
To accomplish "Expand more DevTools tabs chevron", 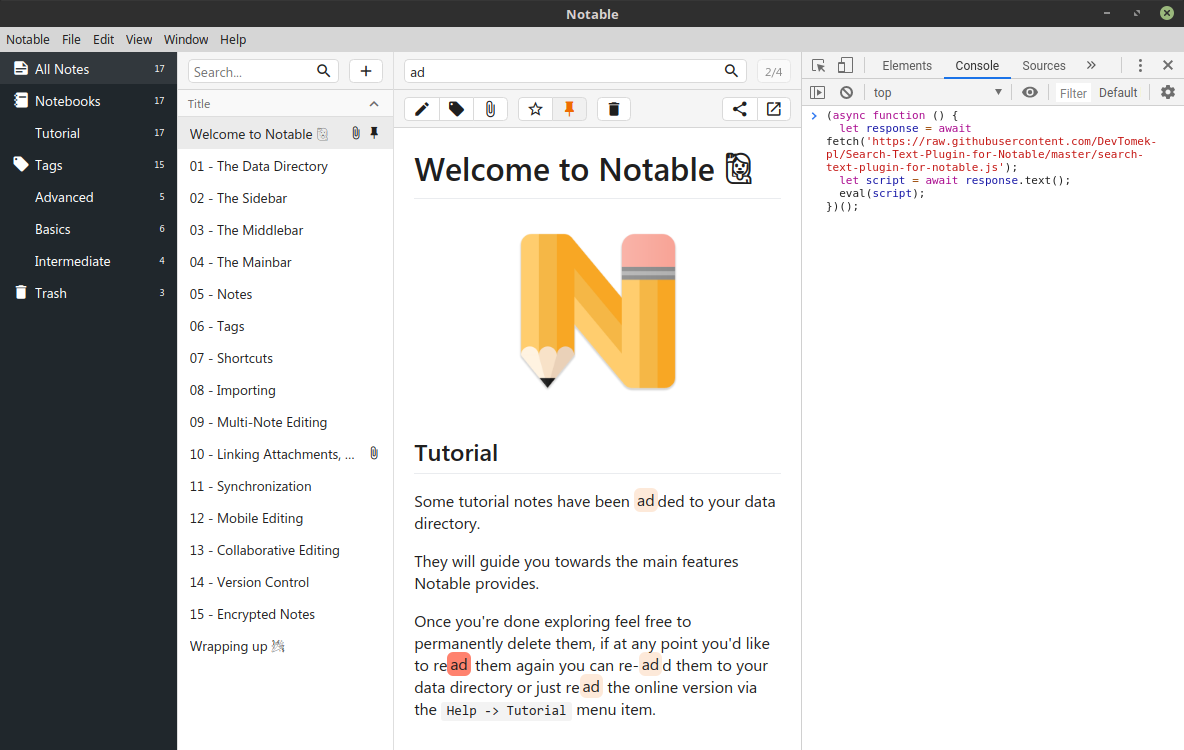I will coord(1091,66).
